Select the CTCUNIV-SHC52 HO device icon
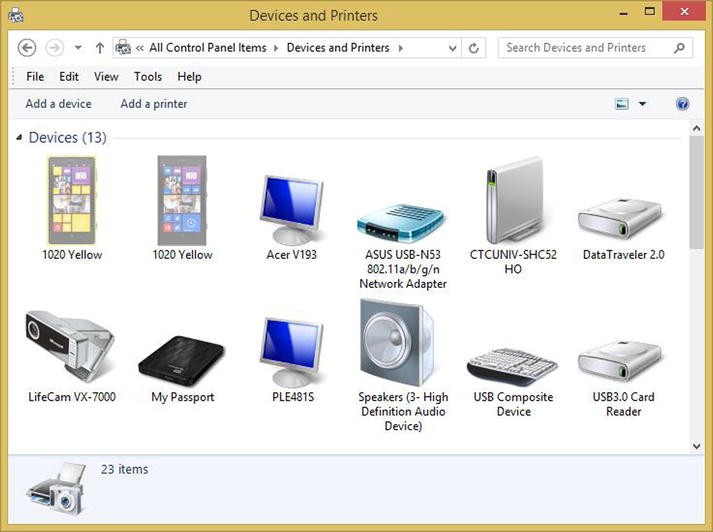 click(x=514, y=200)
